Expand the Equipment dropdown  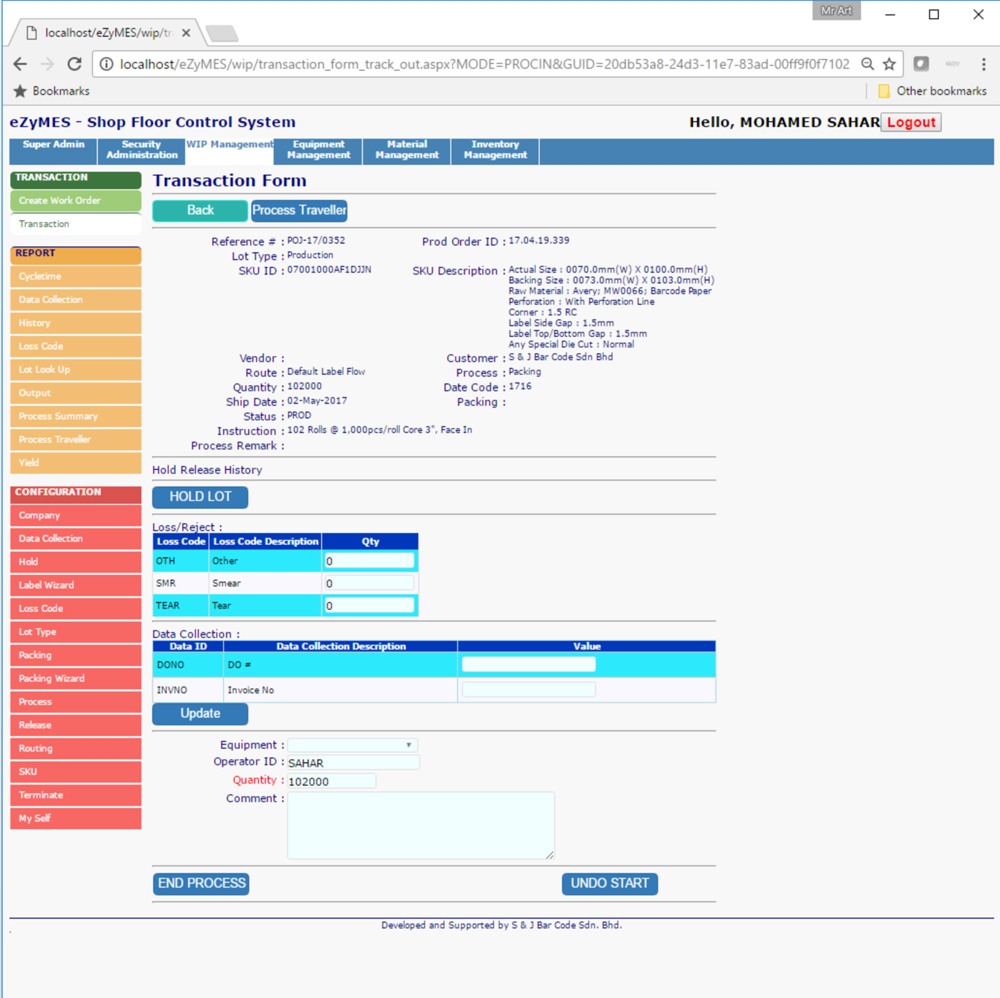(x=352, y=745)
